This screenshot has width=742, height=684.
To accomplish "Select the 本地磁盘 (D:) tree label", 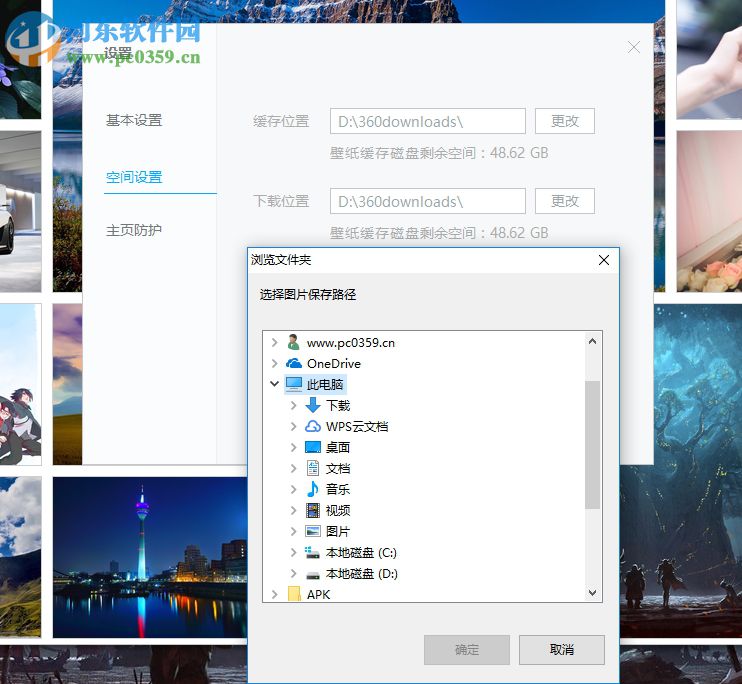I will (x=362, y=573).
